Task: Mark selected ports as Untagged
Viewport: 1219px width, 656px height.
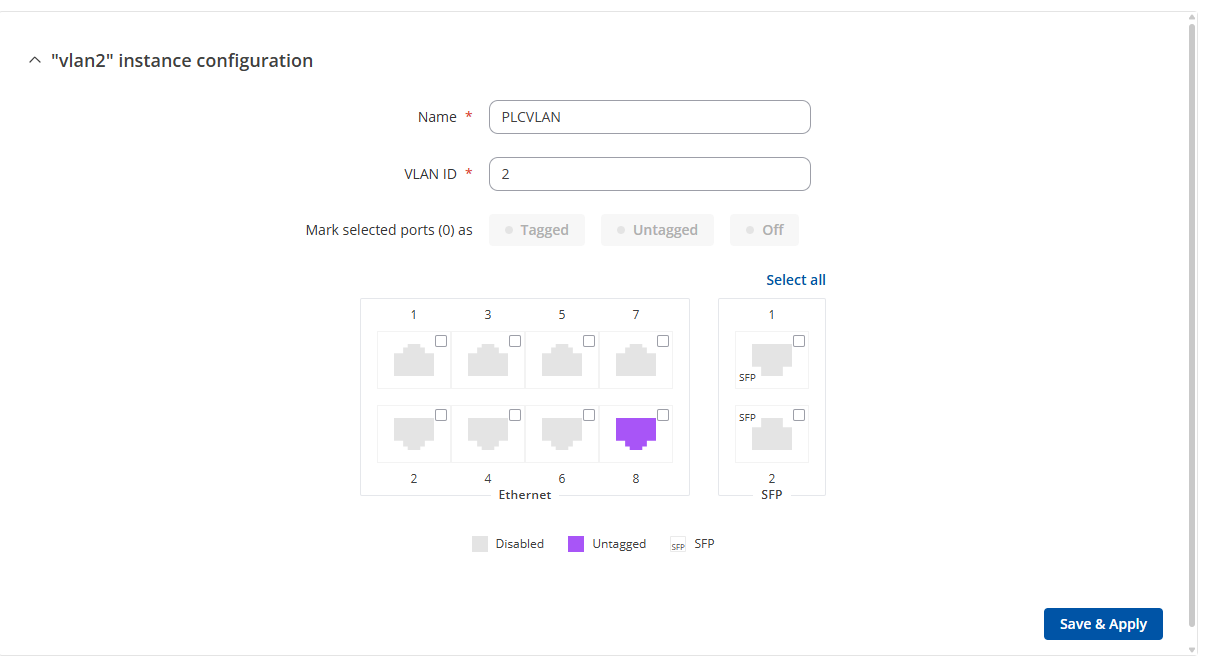Action: pyautogui.click(x=657, y=230)
